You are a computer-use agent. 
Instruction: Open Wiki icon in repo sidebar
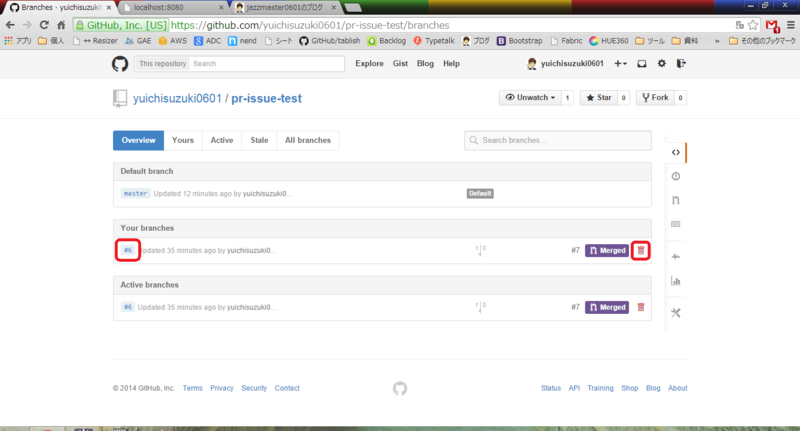(676, 224)
